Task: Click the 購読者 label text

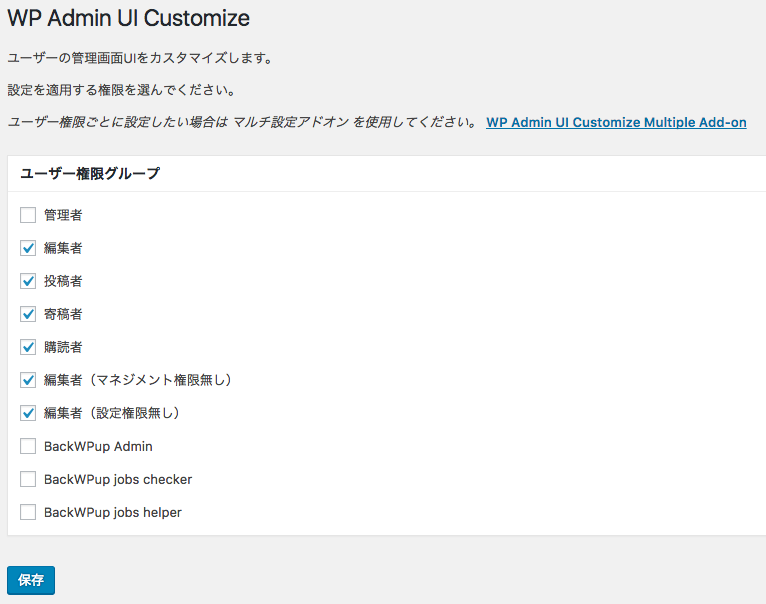Action: click(63, 347)
